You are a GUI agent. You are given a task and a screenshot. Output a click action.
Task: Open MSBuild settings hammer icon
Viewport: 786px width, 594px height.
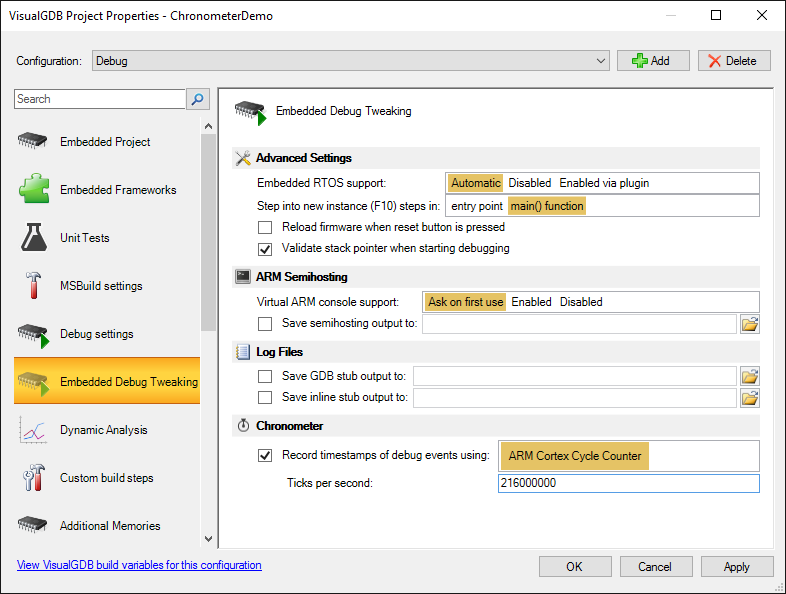[34, 285]
